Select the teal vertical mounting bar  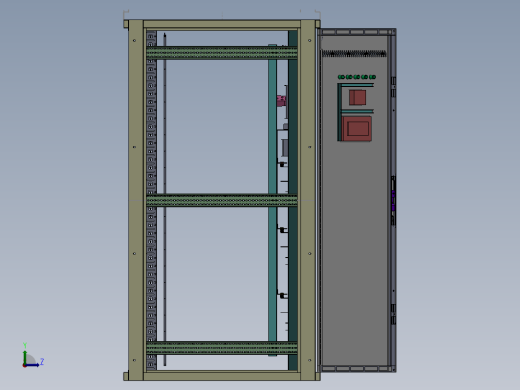pos(272,133)
